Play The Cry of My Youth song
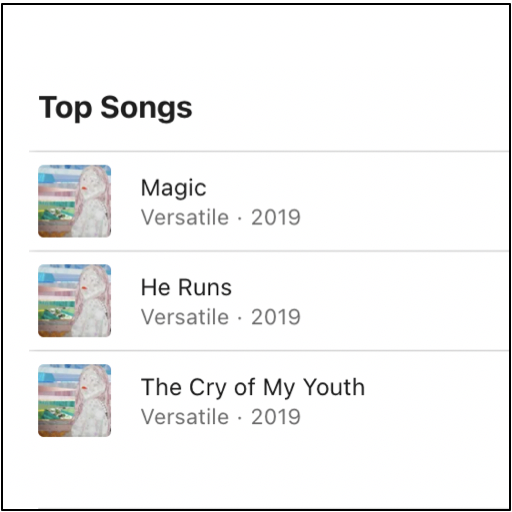 click(x=253, y=388)
